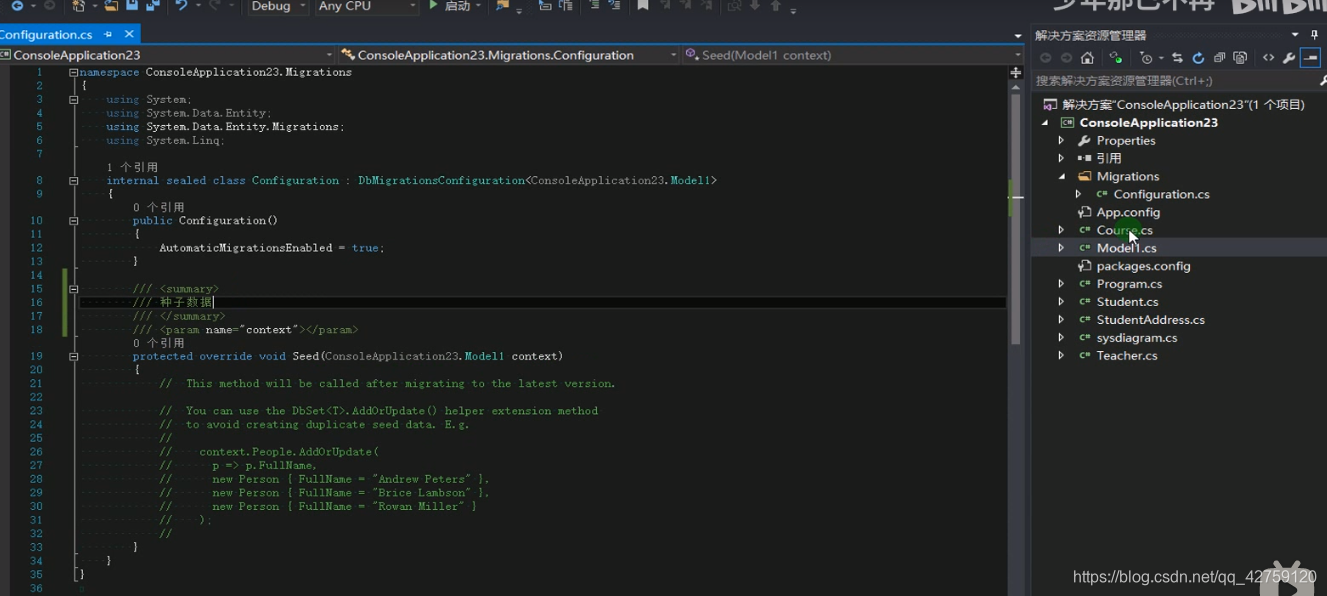Toggle the pending changes filter icon
Image resolution: width=1327 pixels, height=596 pixels.
click(1146, 58)
